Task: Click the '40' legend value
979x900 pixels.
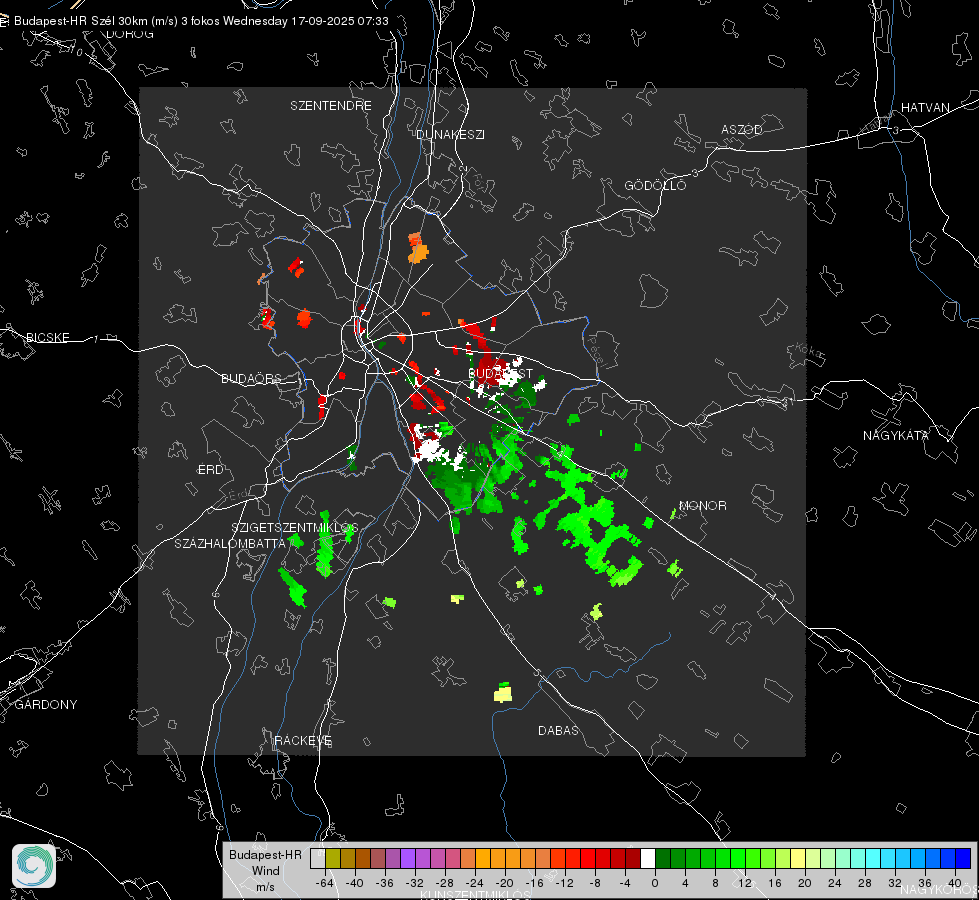Action: click(955, 883)
